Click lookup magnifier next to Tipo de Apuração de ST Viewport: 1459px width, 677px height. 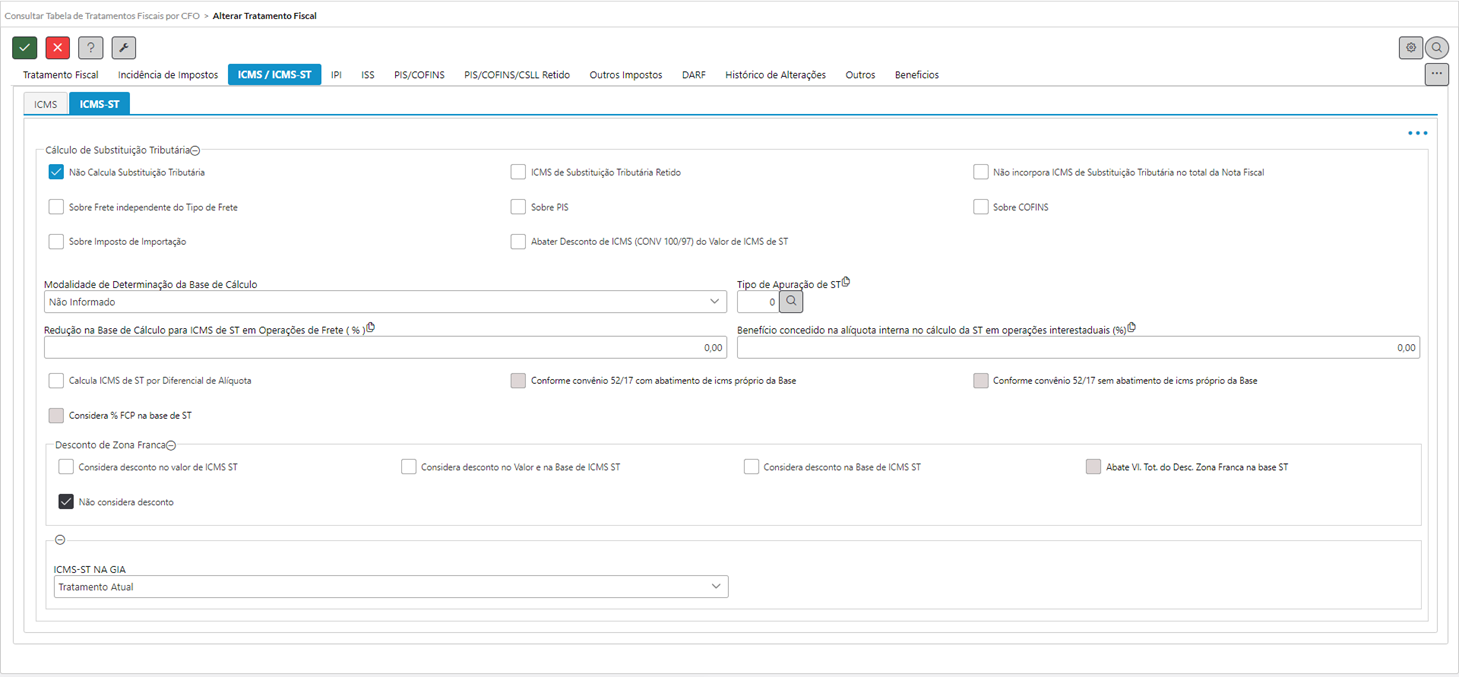tap(791, 301)
